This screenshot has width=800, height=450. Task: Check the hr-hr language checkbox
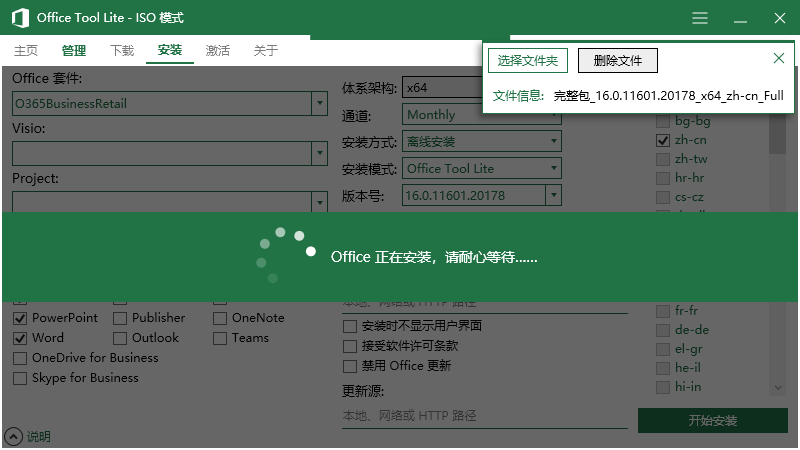coord(663,178)
